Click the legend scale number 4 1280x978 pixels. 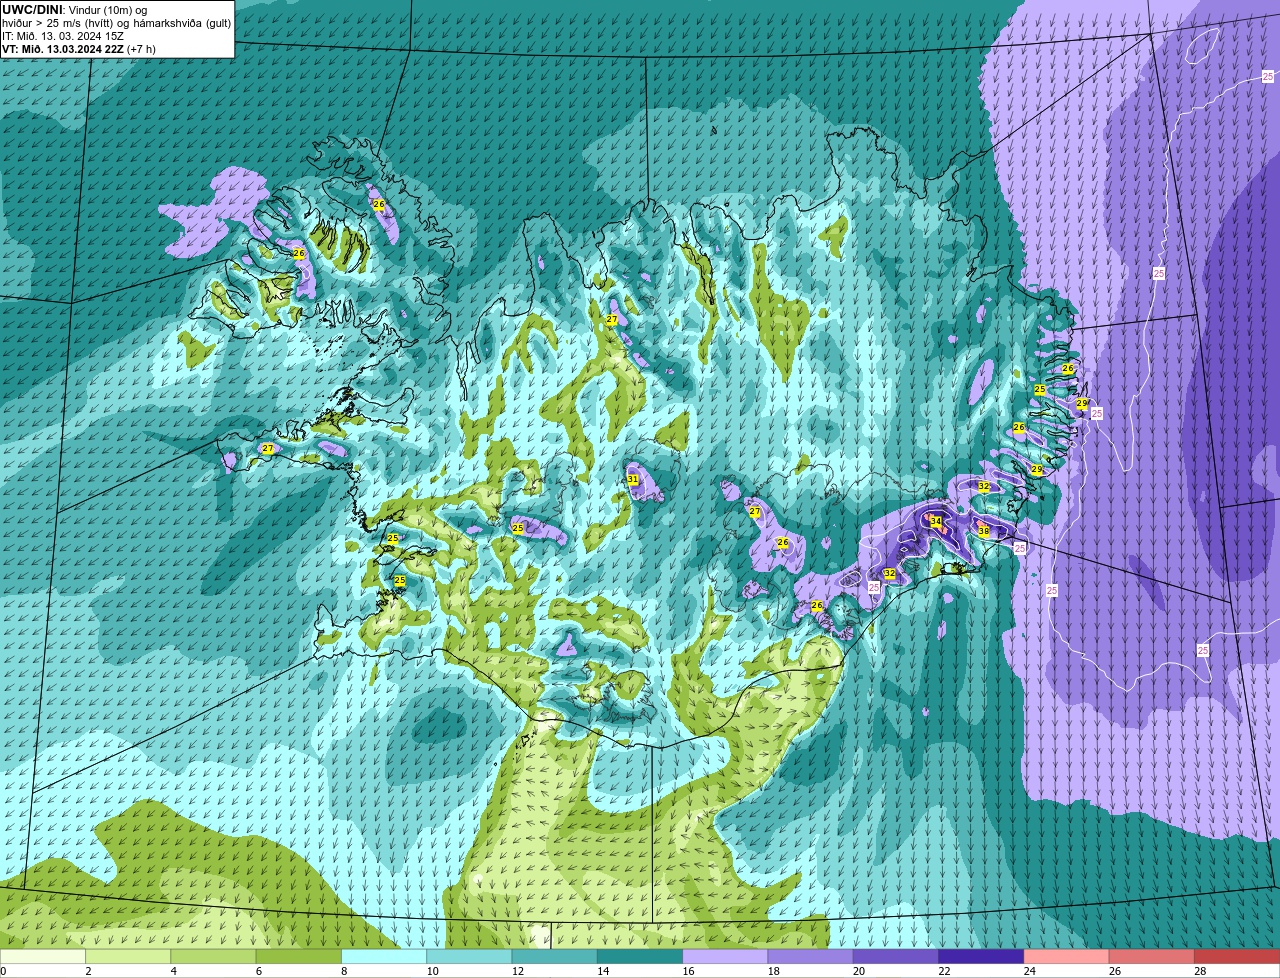[x=173, y=971]
